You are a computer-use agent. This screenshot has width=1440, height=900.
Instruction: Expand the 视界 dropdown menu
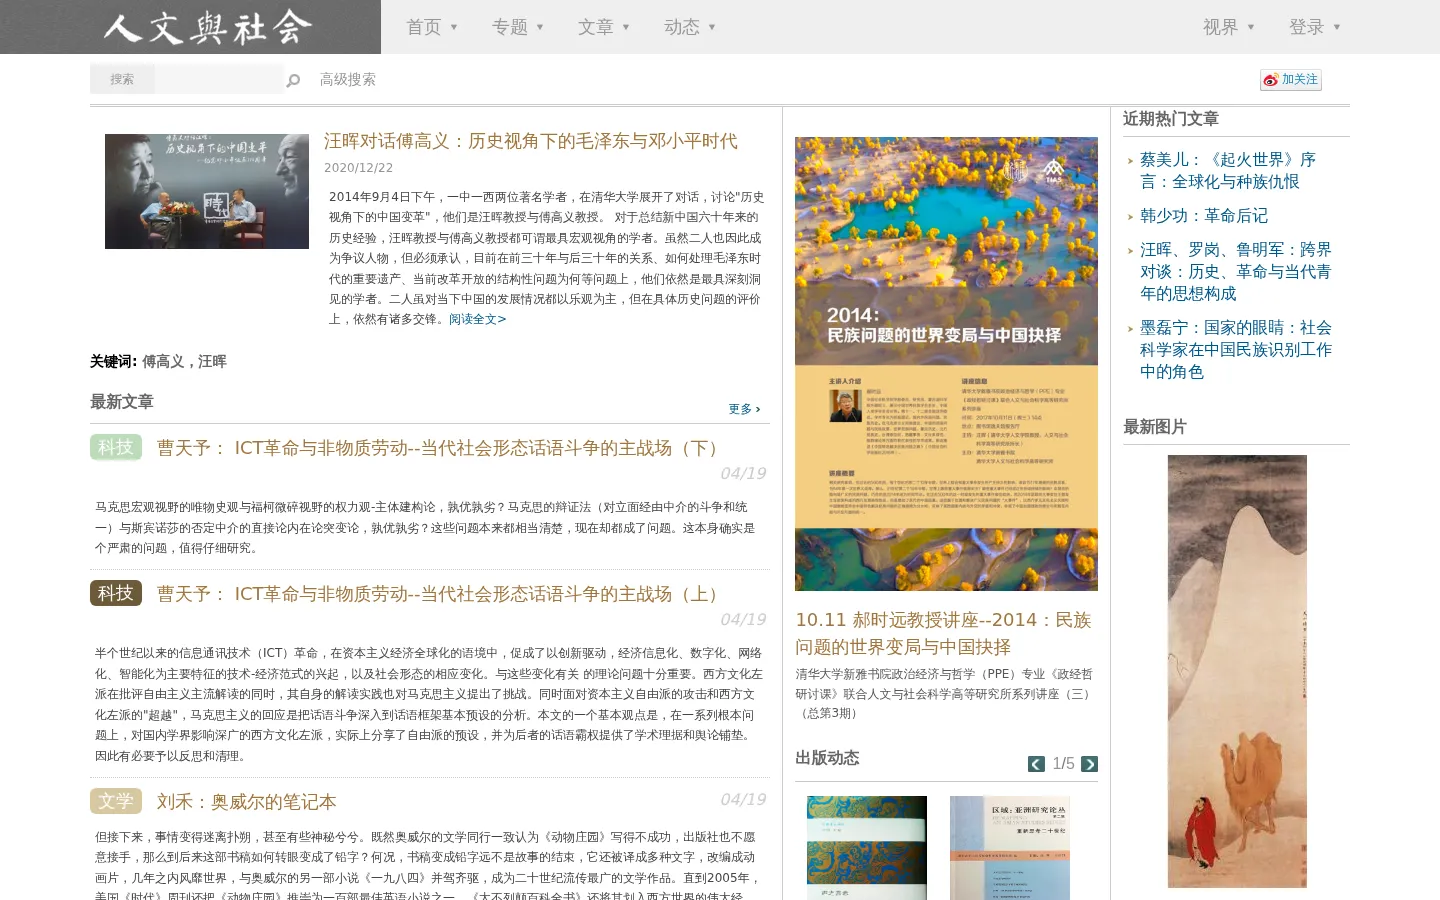click(x=1229, y=27)
